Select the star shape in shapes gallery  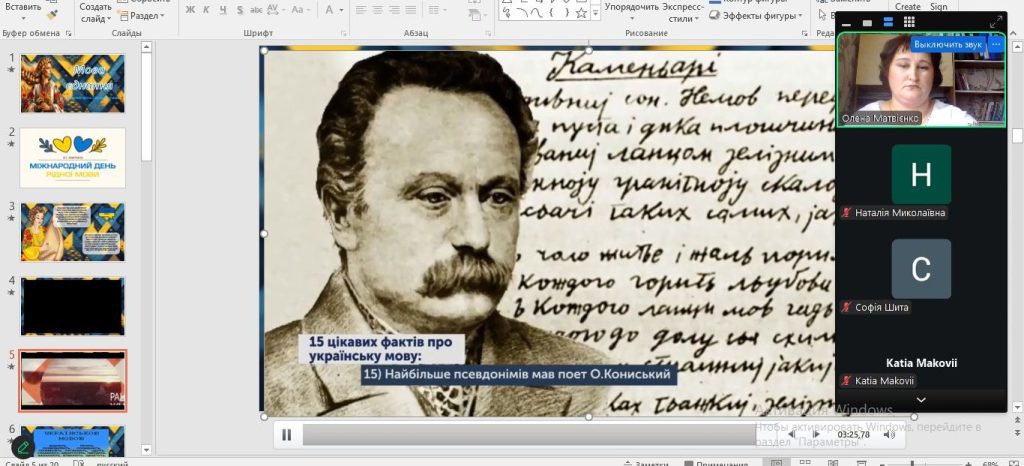click(x=581, y=12)
